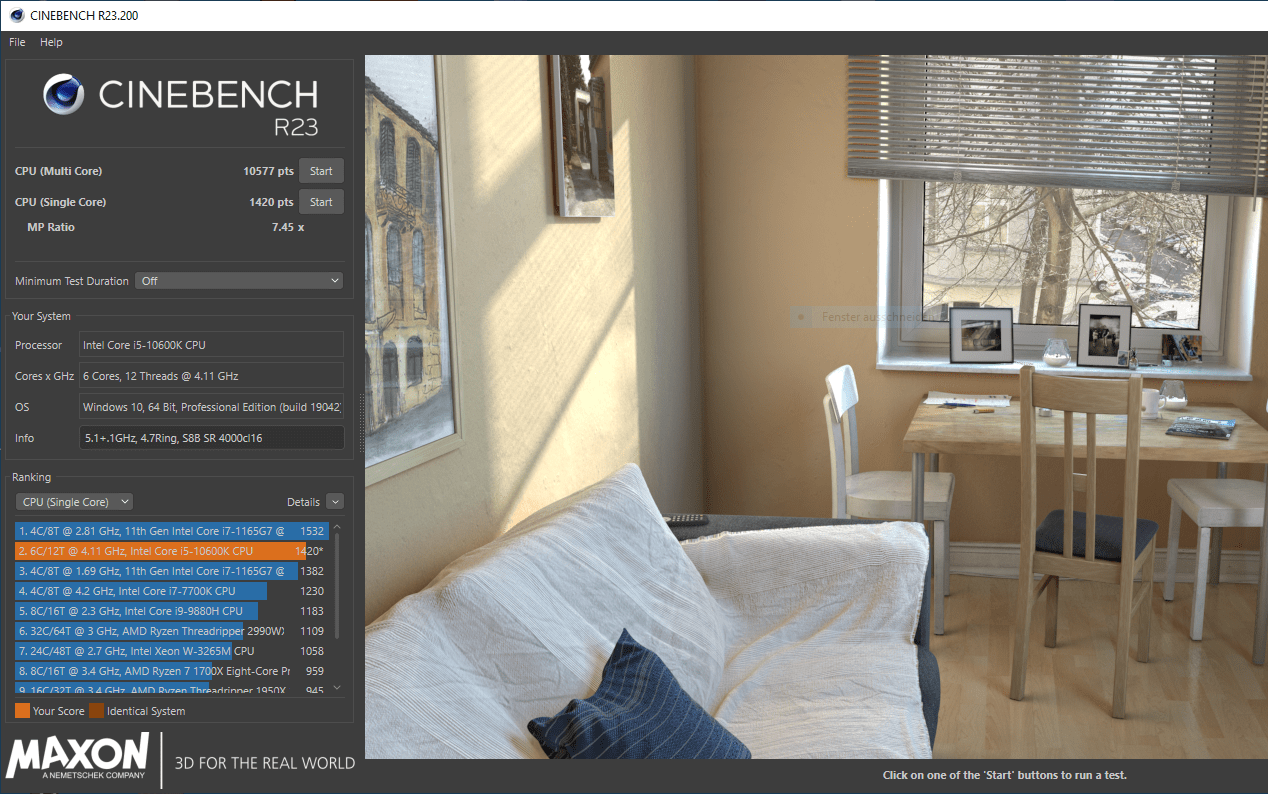Click the Info text field
Viewport: 1268px width, 794px height.
tap(211, 438)
